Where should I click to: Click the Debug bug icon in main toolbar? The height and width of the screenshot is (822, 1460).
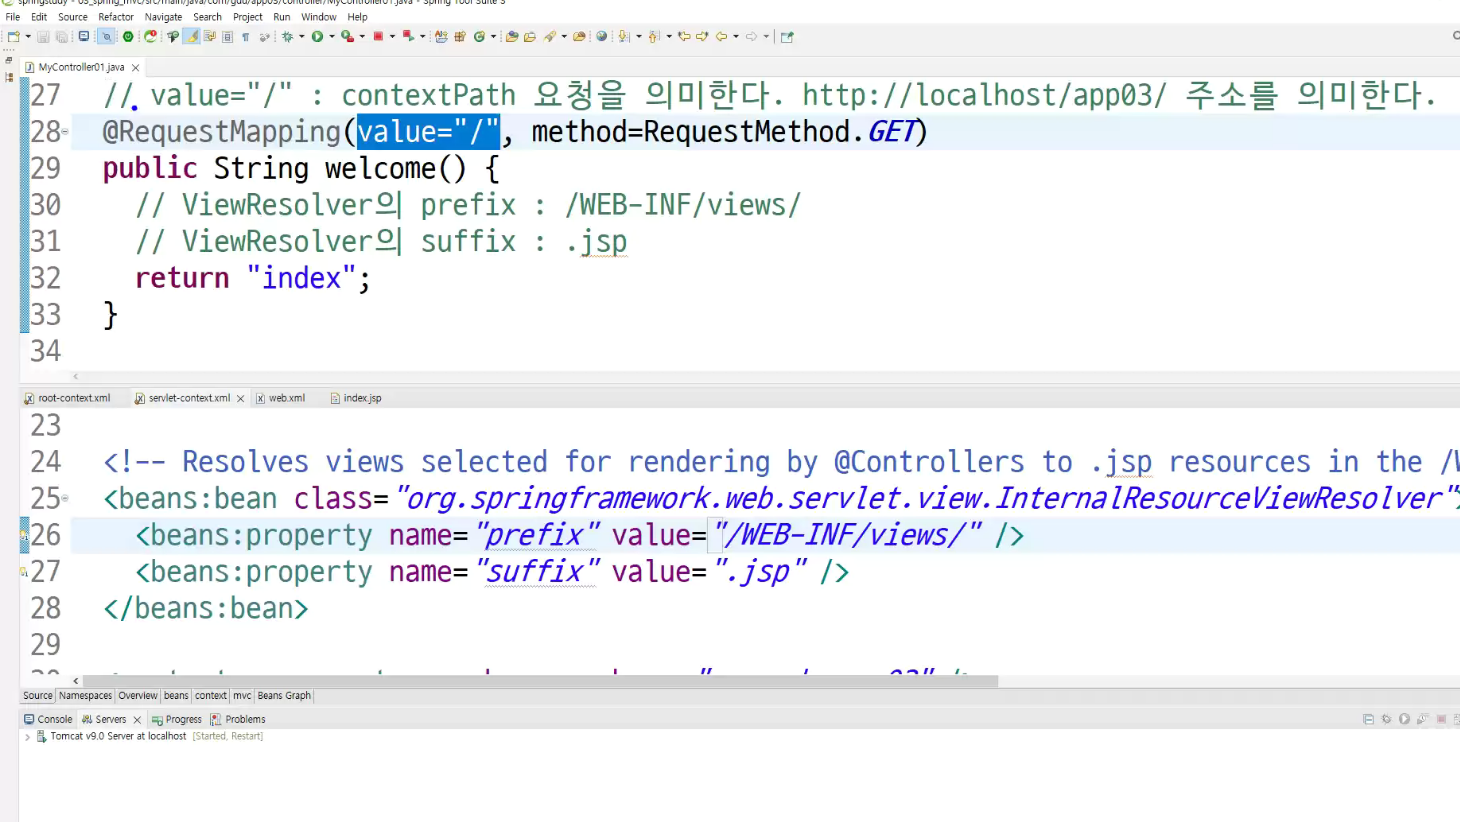click(287, 37)
